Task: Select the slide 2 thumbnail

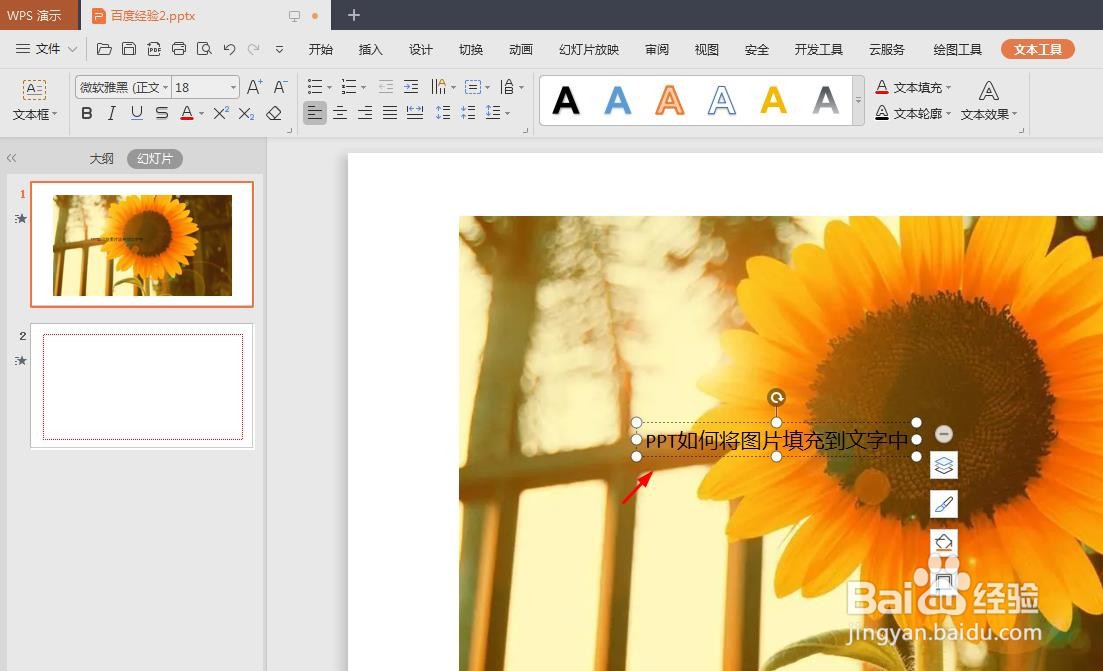Action: coord(142,386)
